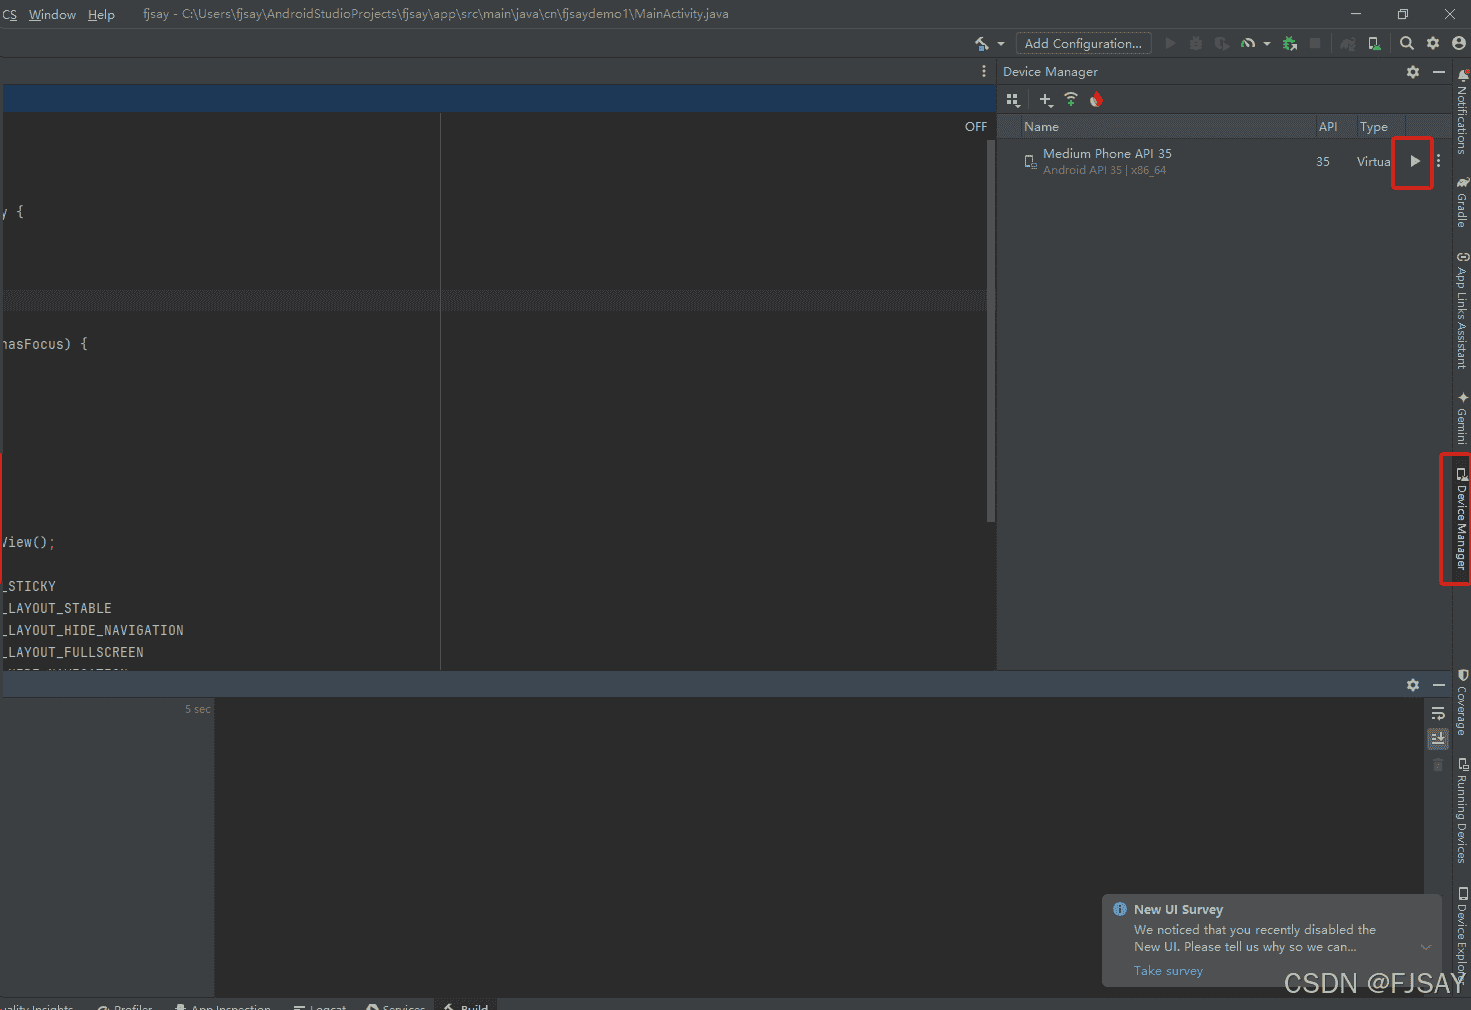Open the Medium Phone overflow actions menu
The image size is (1471, 1010).
[x=1438, y=161]
